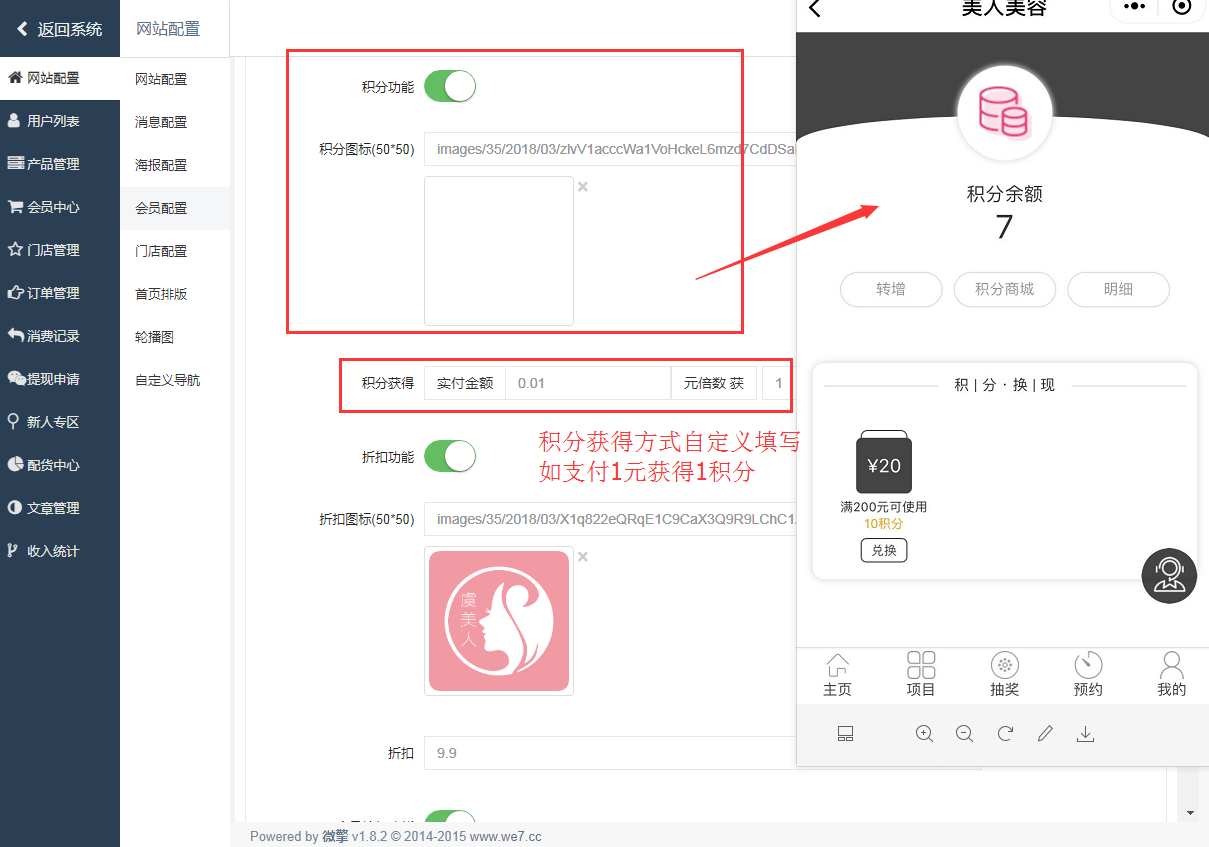Screen dimensions: 1209x847
Task: Click the pencil edit icon
Action: pyautogui.click(x=1045, y=734)
